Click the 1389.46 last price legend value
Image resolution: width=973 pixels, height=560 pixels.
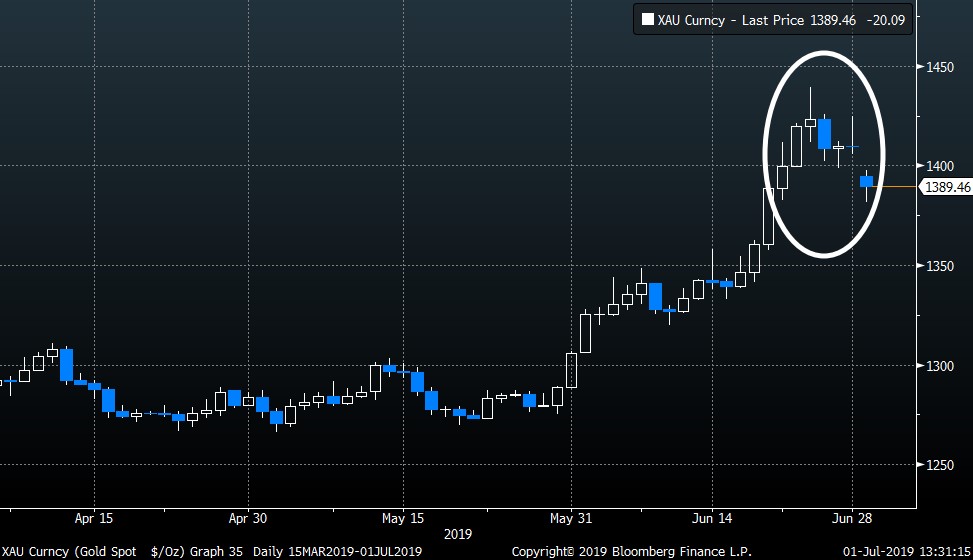[833, 20]
